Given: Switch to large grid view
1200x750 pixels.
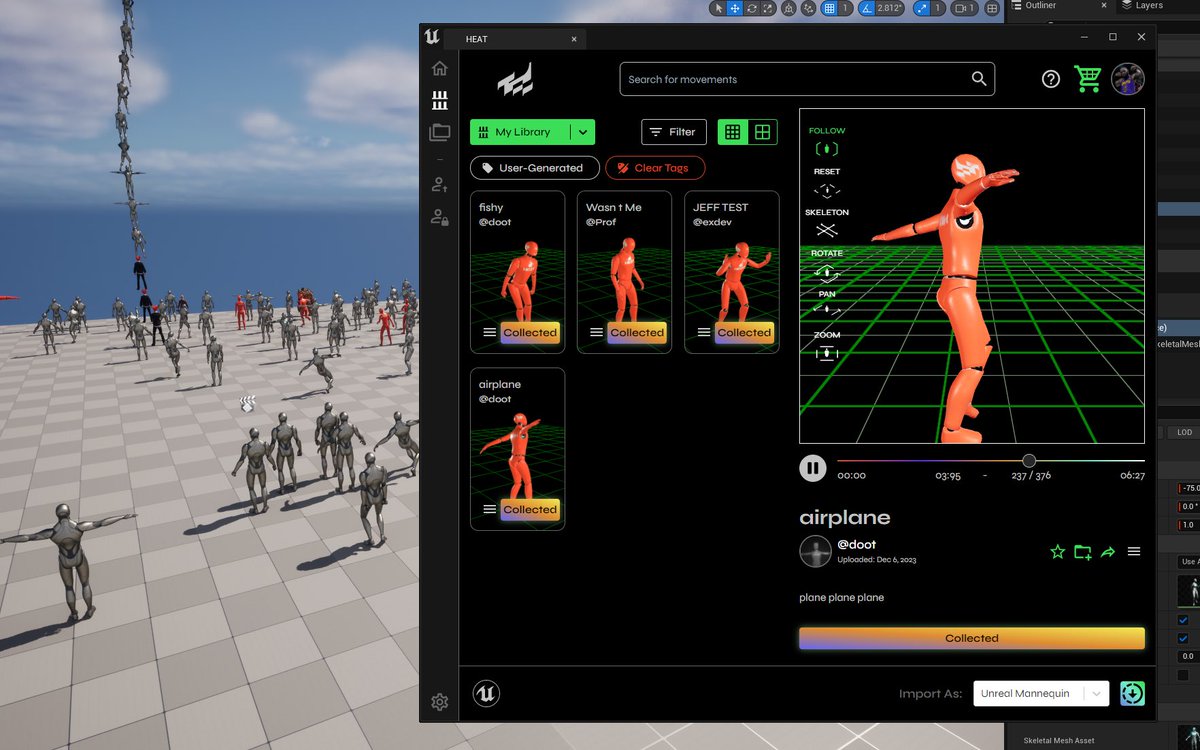Looking at the screenshot, I should tap(762, 132).
